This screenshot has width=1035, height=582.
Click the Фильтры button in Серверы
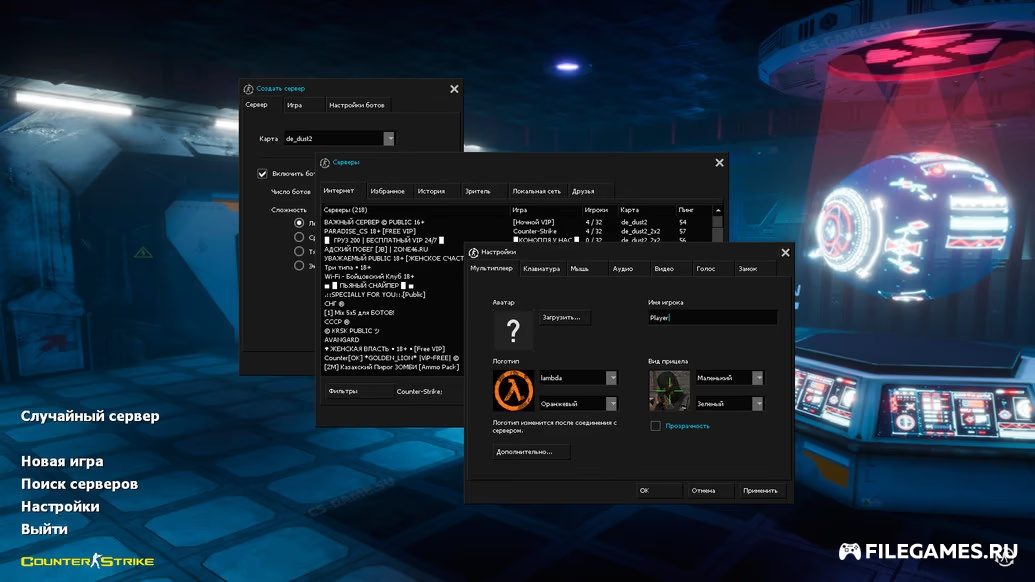[358, 391]
